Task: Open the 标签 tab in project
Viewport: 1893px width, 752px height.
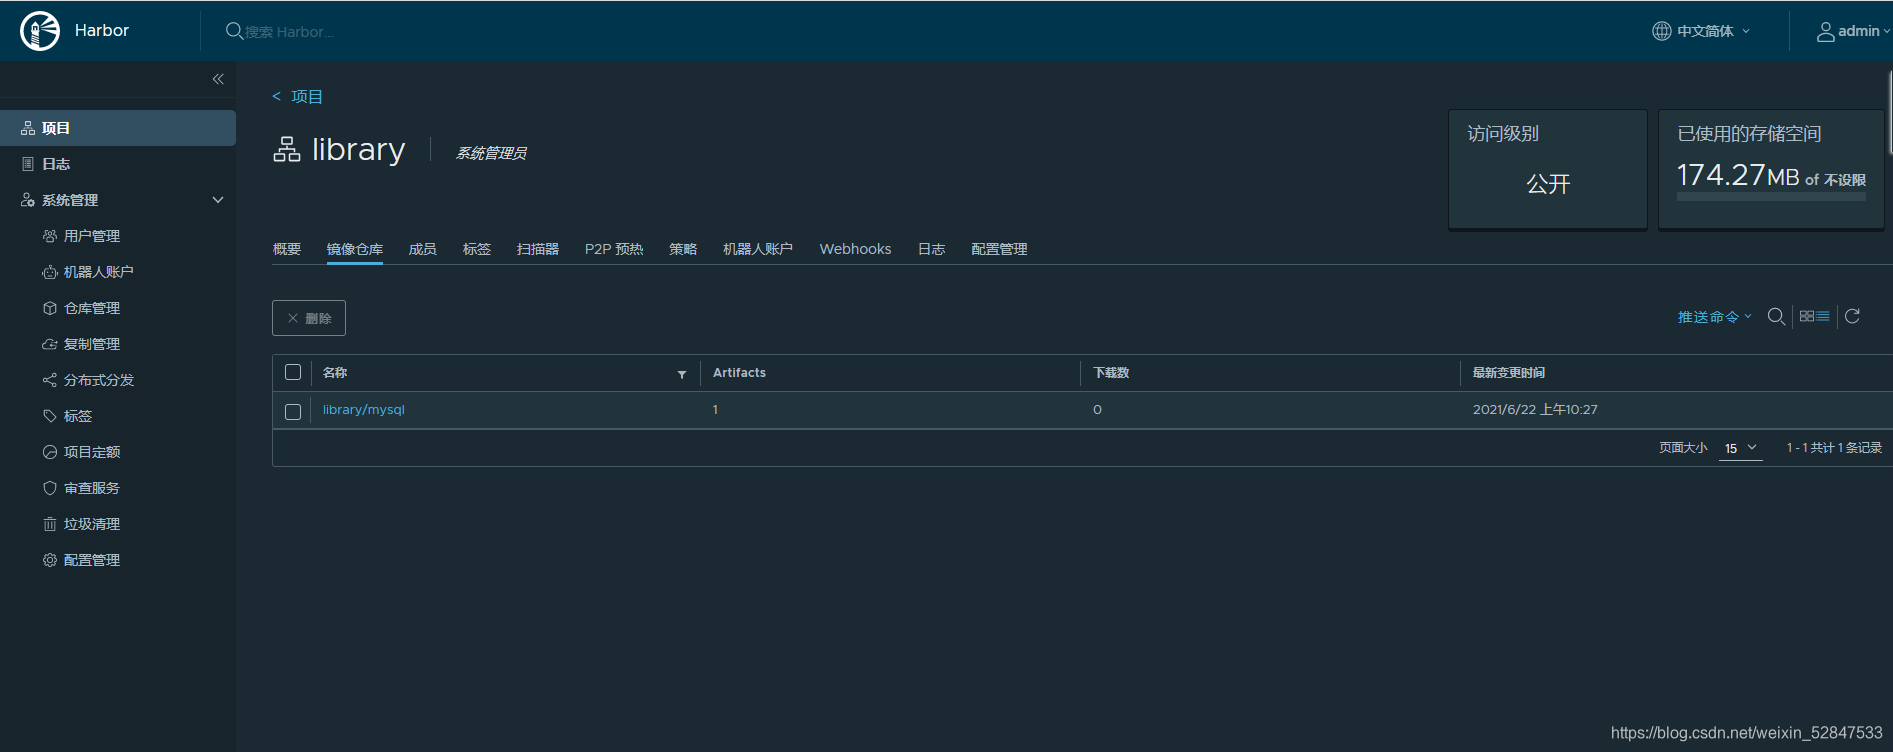Action: coord(477,249)
